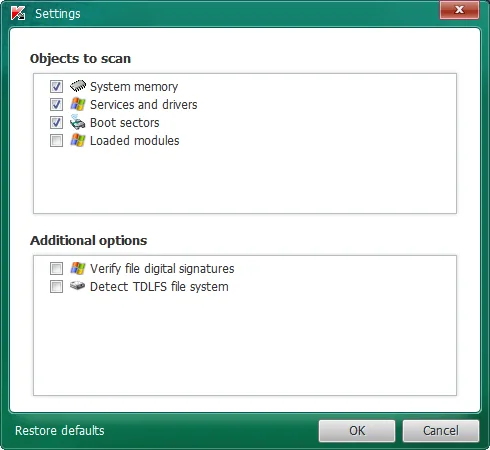Close the Settings window
Image resolution: width=490 pixels, height=450 pixels.
tap(459, 10)
